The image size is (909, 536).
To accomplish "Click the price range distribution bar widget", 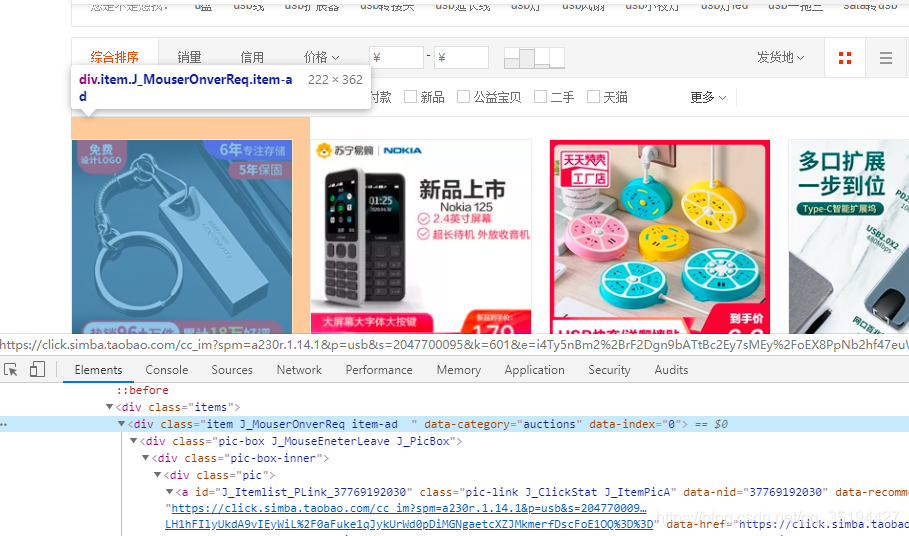I will tap(534, 58).
